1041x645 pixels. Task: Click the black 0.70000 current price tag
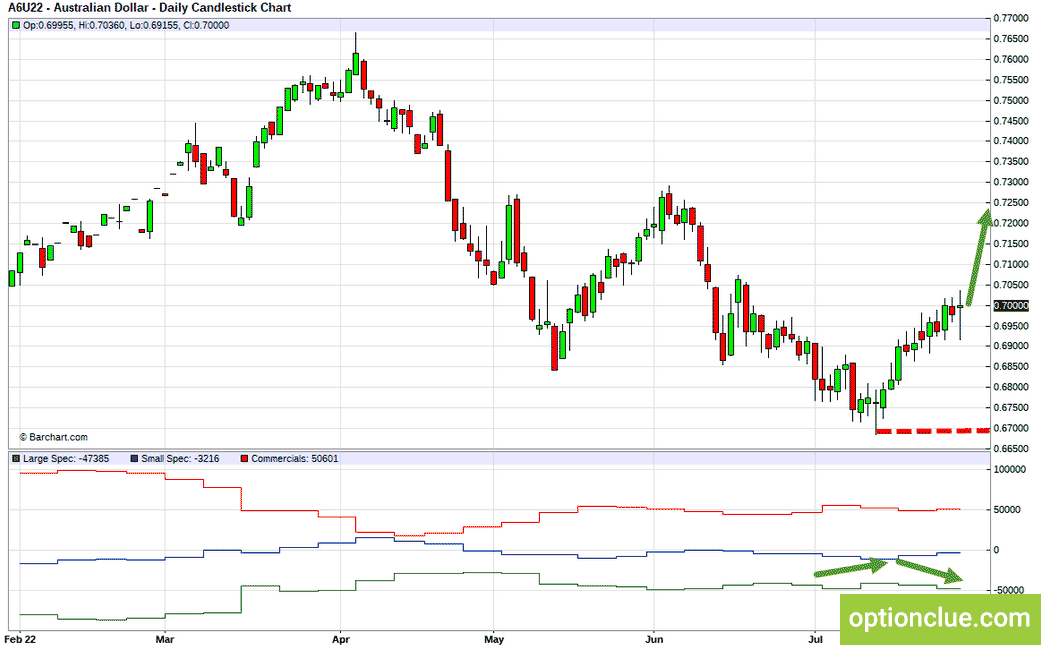click(x=1010, y=305)
